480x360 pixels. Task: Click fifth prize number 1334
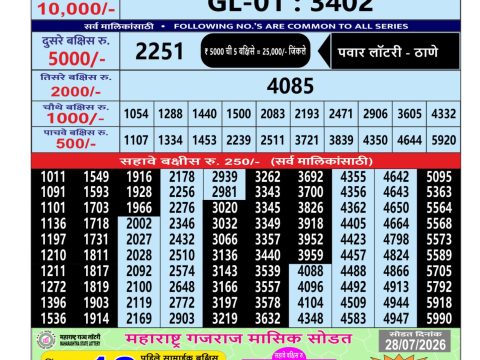click(x=170, y=140)
